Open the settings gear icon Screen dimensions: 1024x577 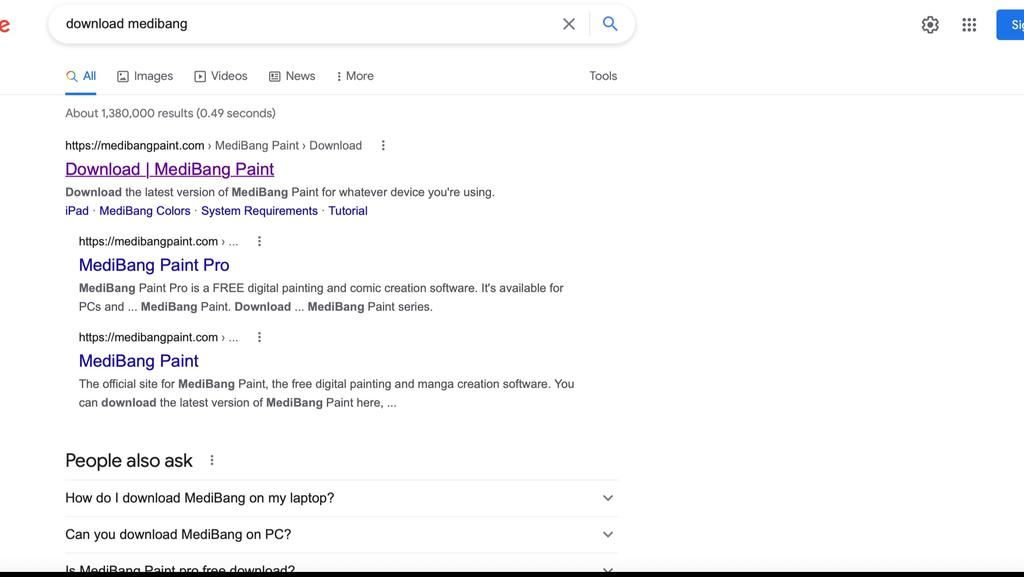tap(930, 25)
